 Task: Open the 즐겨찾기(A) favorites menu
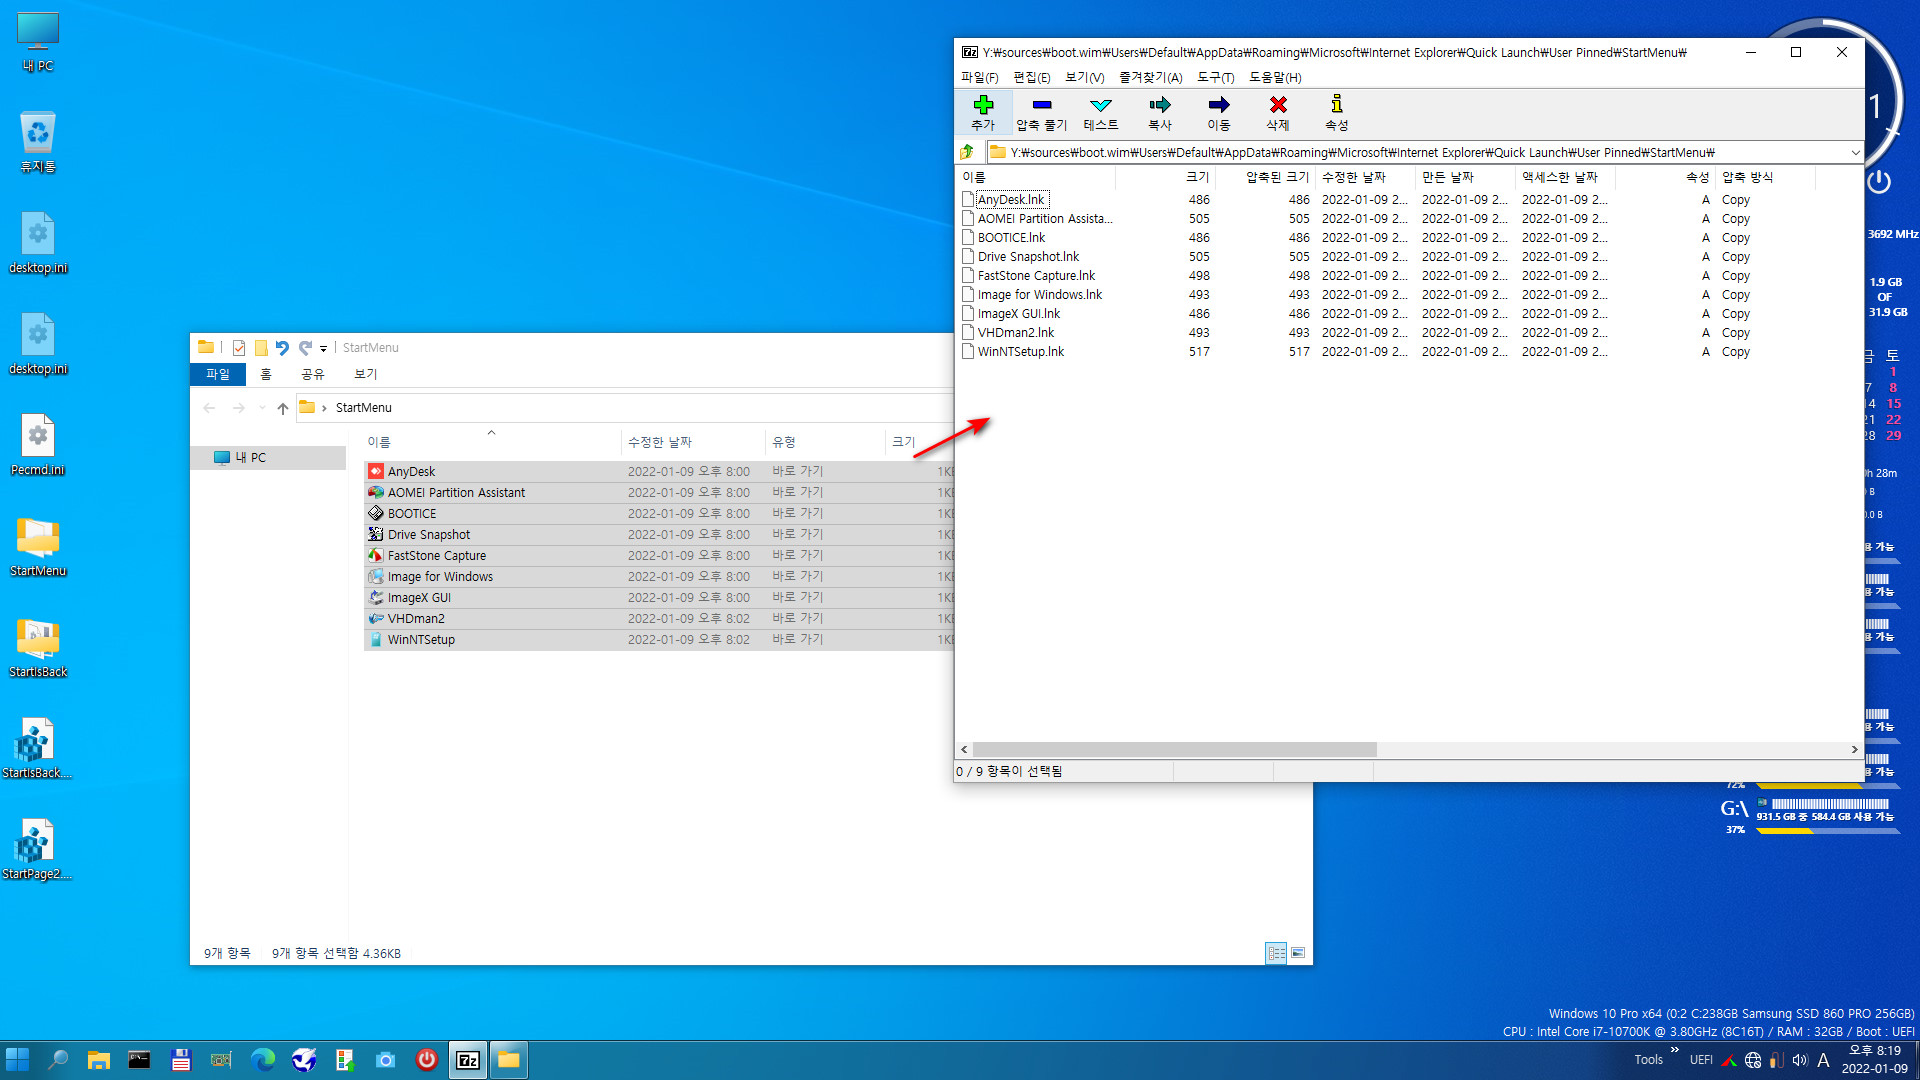click(x=1150, y=77)
